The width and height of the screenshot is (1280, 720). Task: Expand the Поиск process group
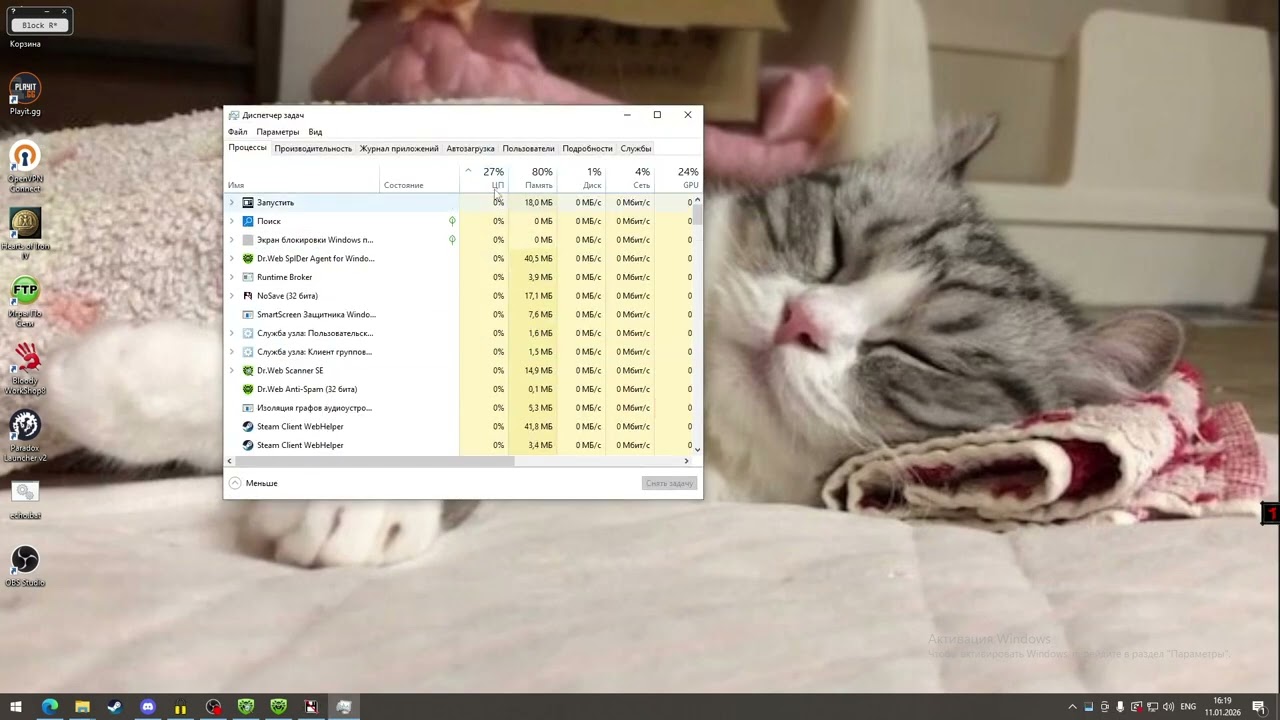click(232, 221)
